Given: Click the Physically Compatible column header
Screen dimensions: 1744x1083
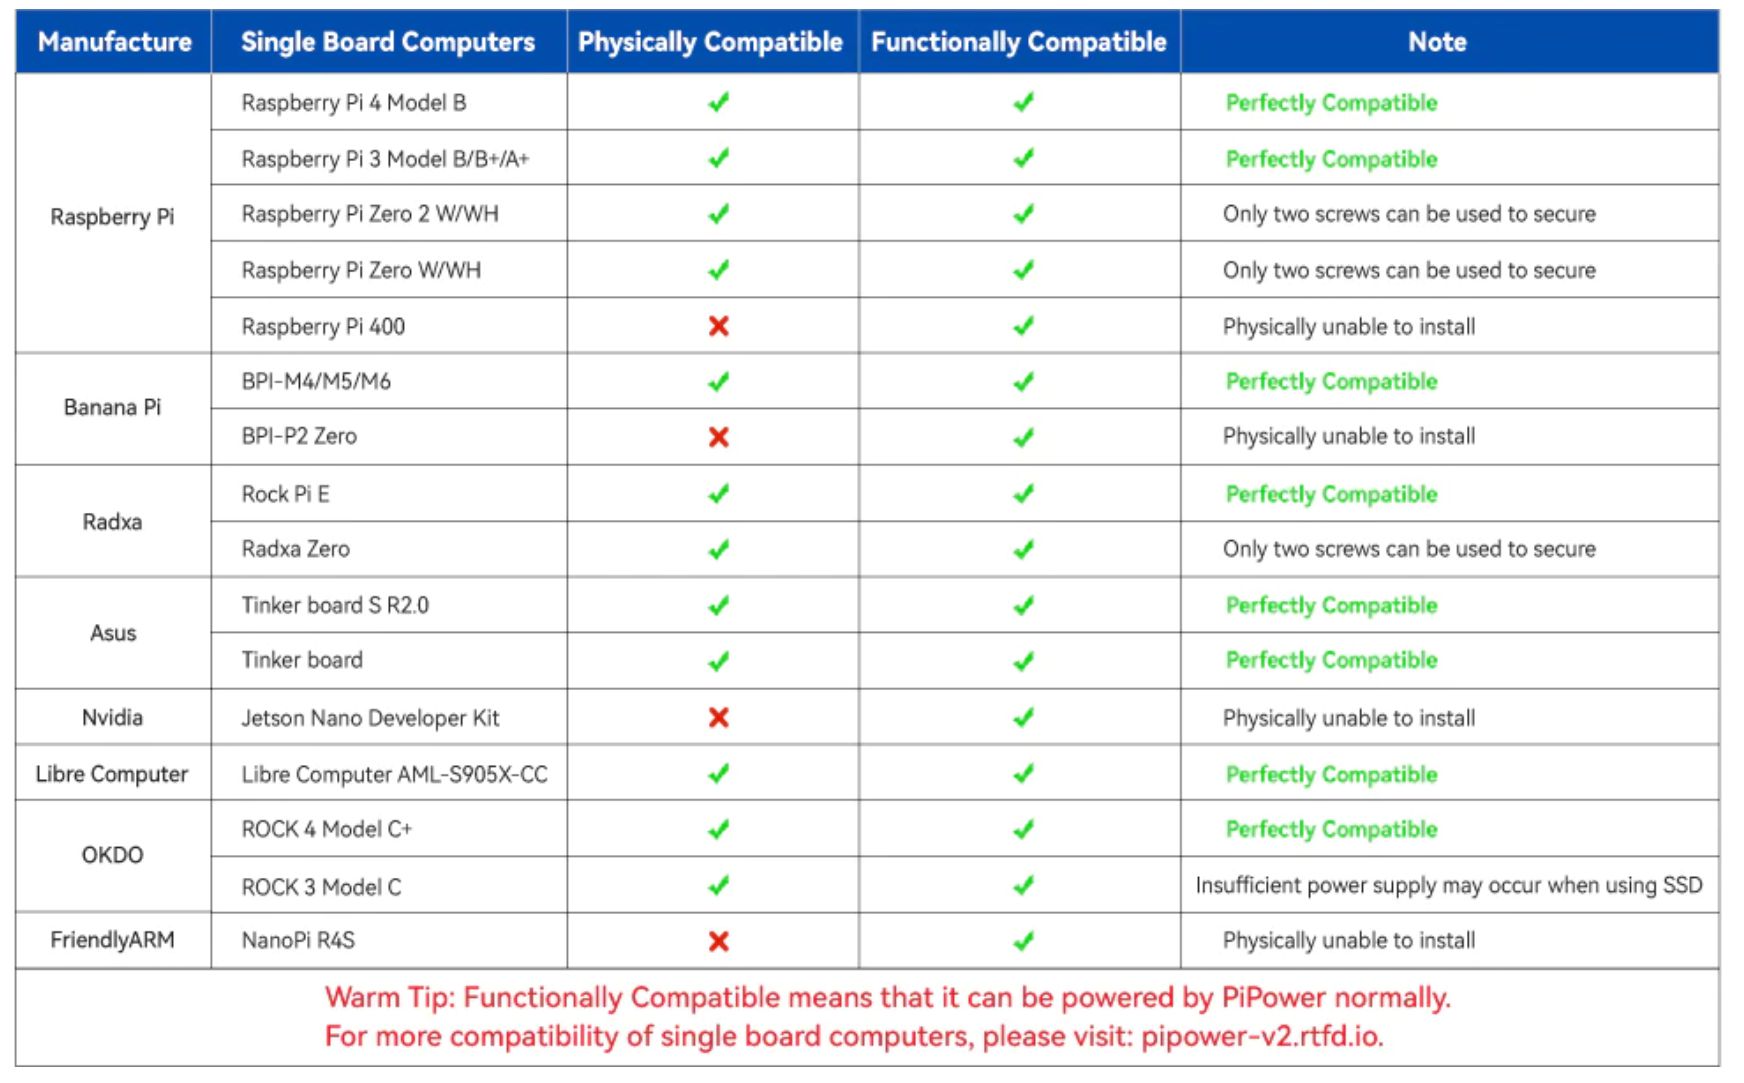Looking at the screenshot, I should click(x=711, y=42).
